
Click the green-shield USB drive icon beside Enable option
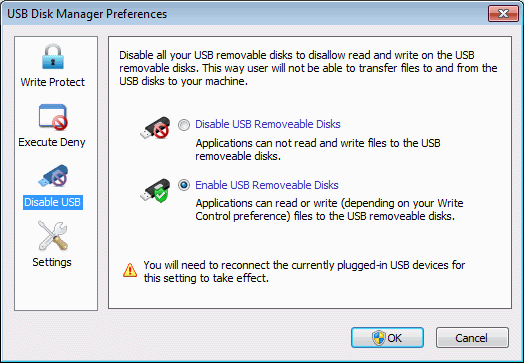(x=155, y=191)
